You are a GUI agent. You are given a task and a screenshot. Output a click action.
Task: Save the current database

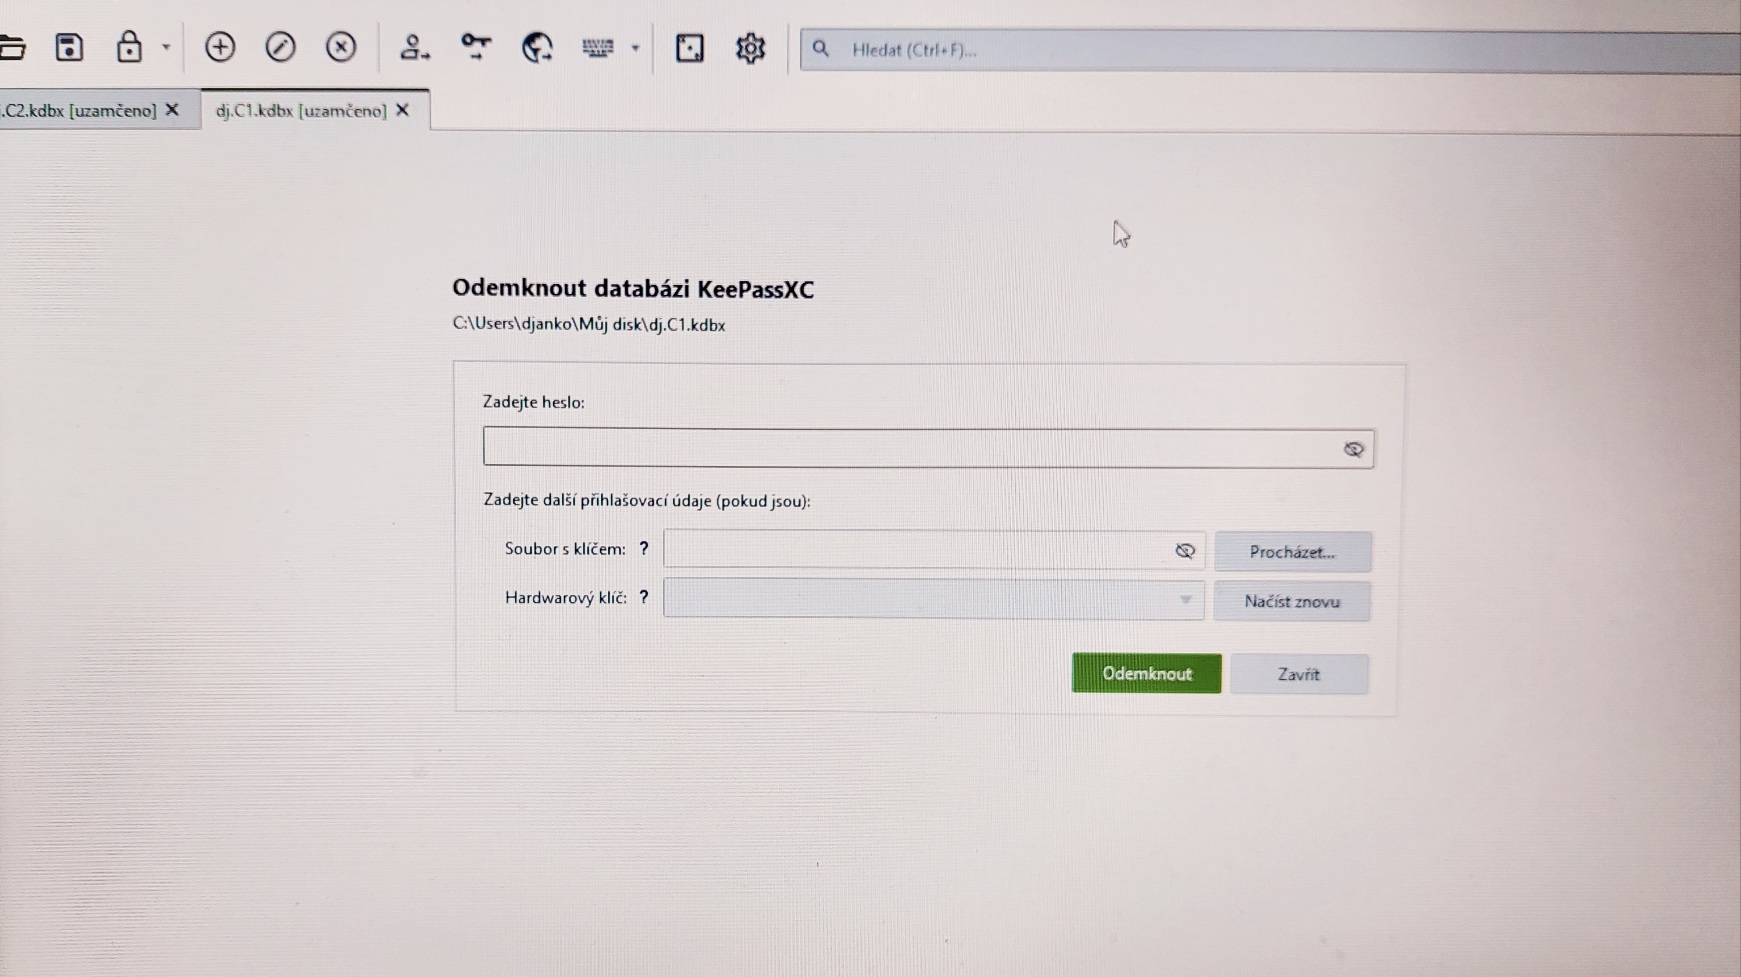(69, 47)
